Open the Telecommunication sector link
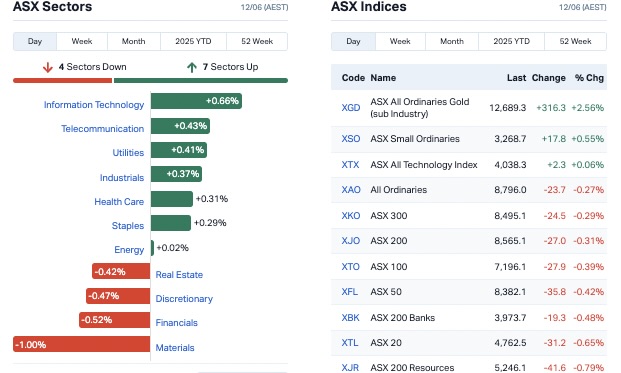The height and width of the screenshot is (373, 621). [103, 129]
